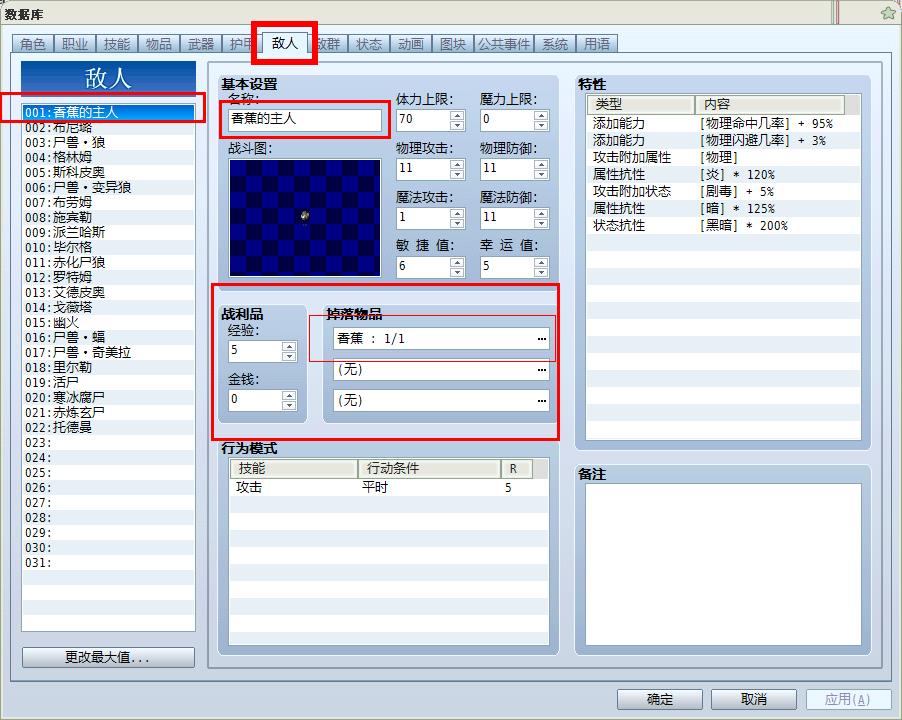
Task: Select trait 属性抗性 [炎] * 120%
Action: (x=723, y=174)
